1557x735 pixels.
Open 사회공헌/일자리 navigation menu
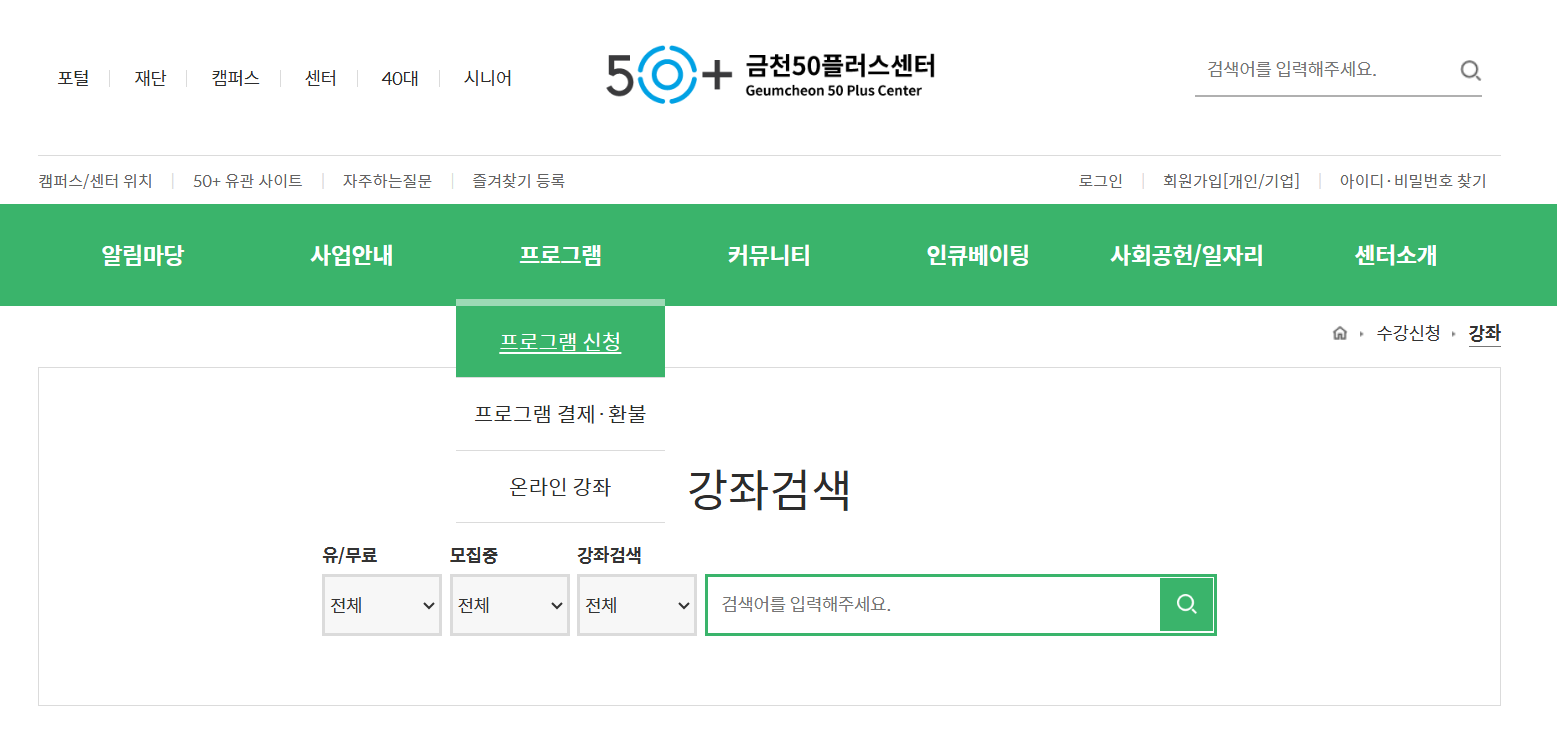pyautogui.click(x=1186, y=255)
